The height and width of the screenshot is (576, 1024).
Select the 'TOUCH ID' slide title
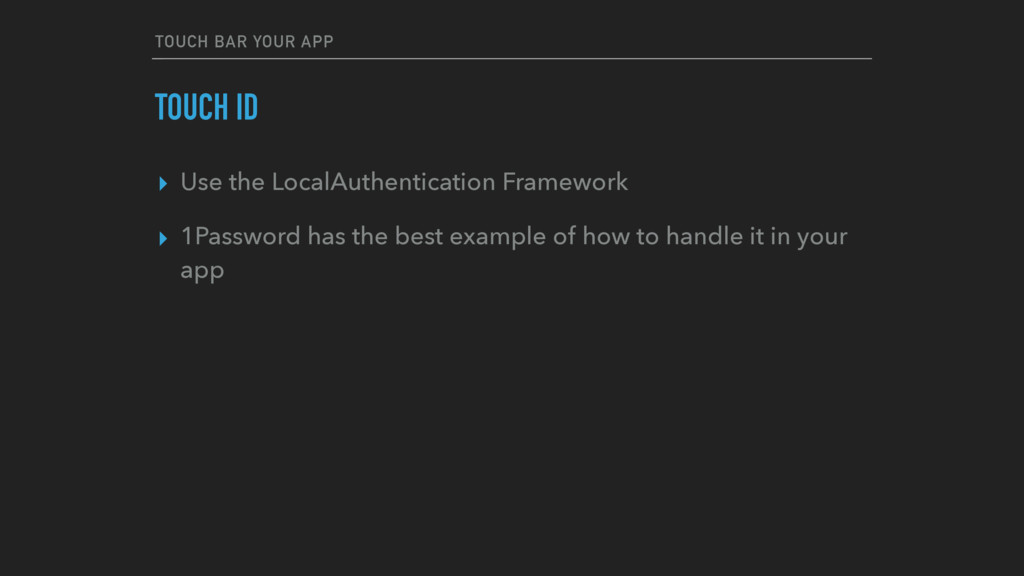[x=206, y=107]
